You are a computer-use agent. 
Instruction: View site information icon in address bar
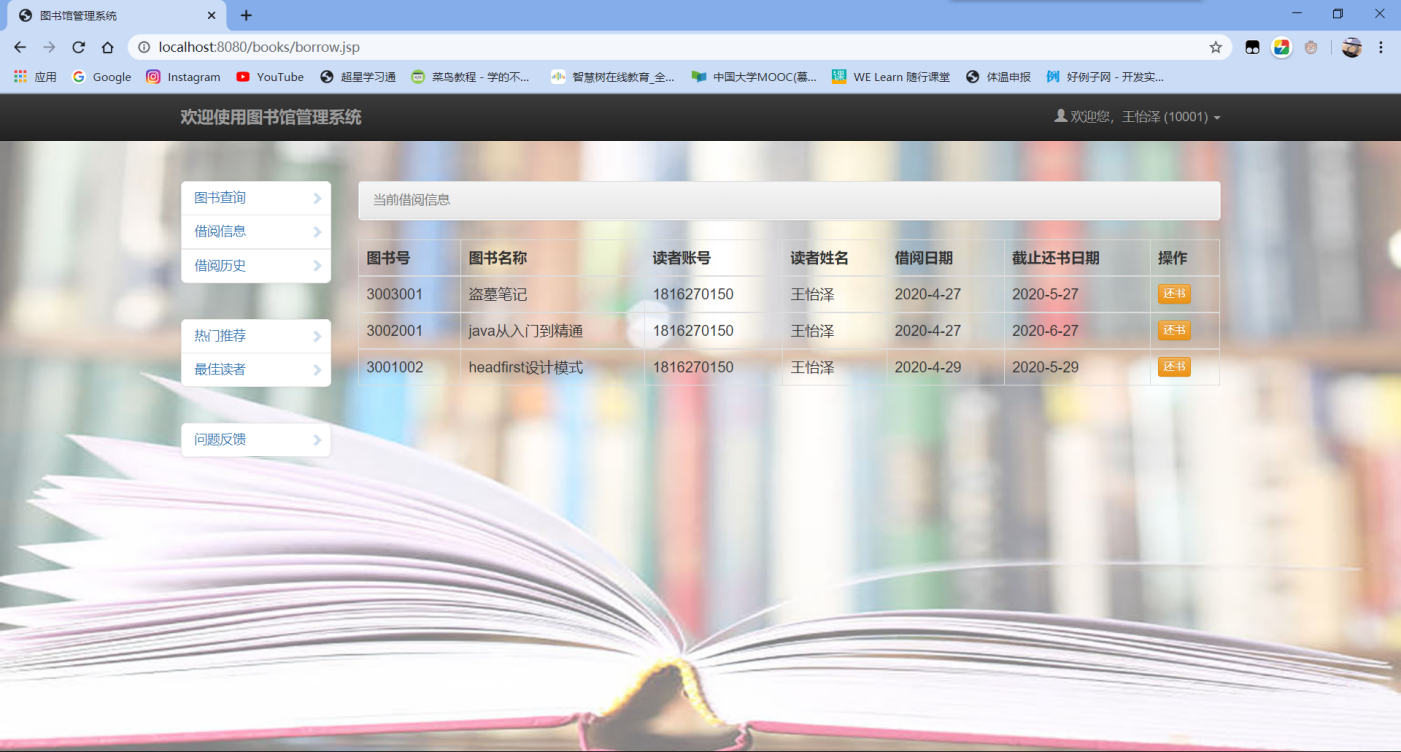144,47
